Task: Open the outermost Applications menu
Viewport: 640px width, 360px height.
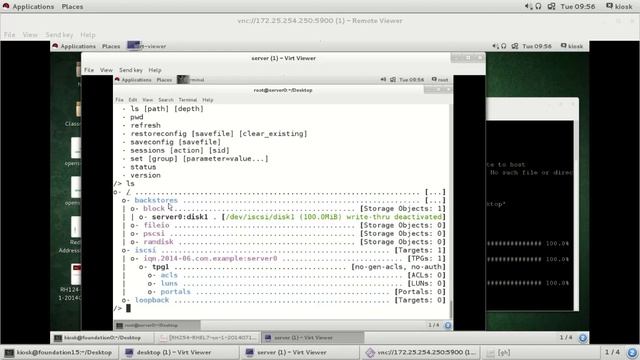Action: point(33,7)
